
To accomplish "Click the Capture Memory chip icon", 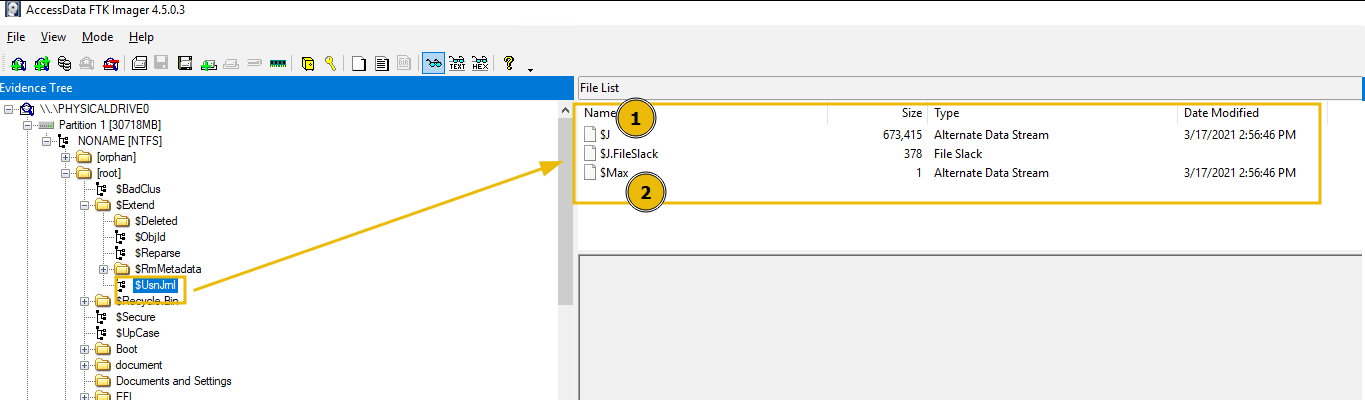I will click(278, 63).
